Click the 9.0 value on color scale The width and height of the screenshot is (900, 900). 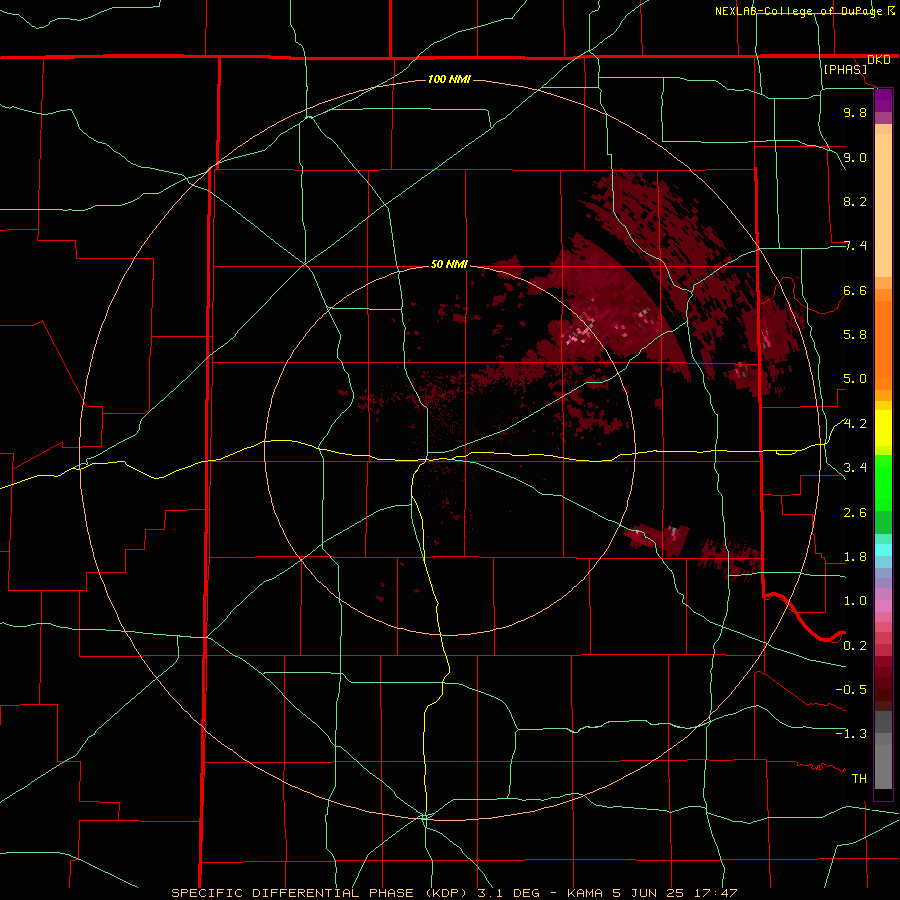(x=855, y=157)
